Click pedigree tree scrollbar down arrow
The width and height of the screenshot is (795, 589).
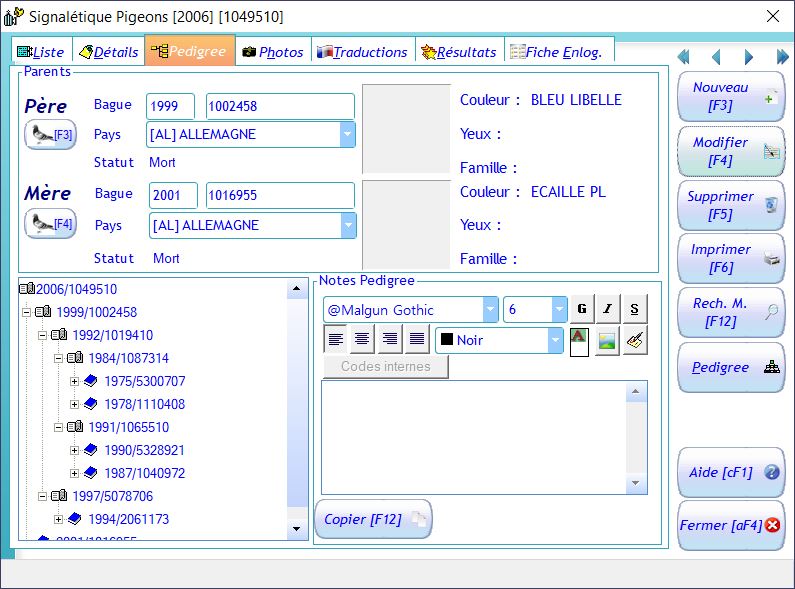coord(297,529)
